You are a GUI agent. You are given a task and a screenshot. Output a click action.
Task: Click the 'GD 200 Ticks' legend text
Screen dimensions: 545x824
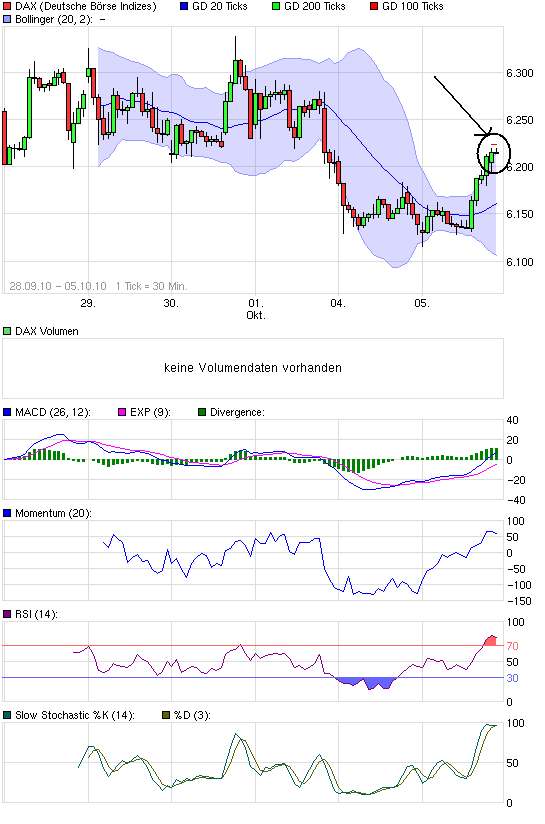click(314, 6)
